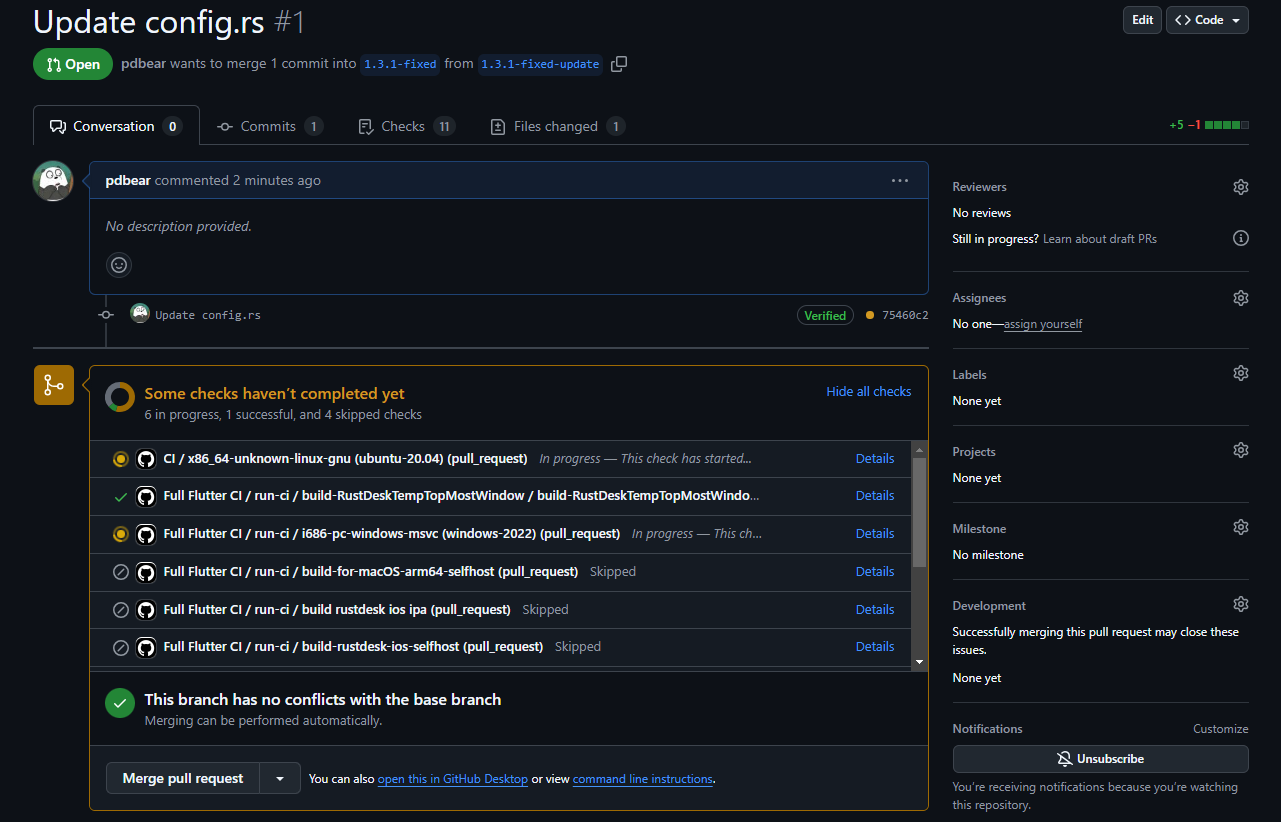Screen dimensions: 1281x822
Task: Open Details for build rustdesk ios ipa check
Action: [875, 610]
